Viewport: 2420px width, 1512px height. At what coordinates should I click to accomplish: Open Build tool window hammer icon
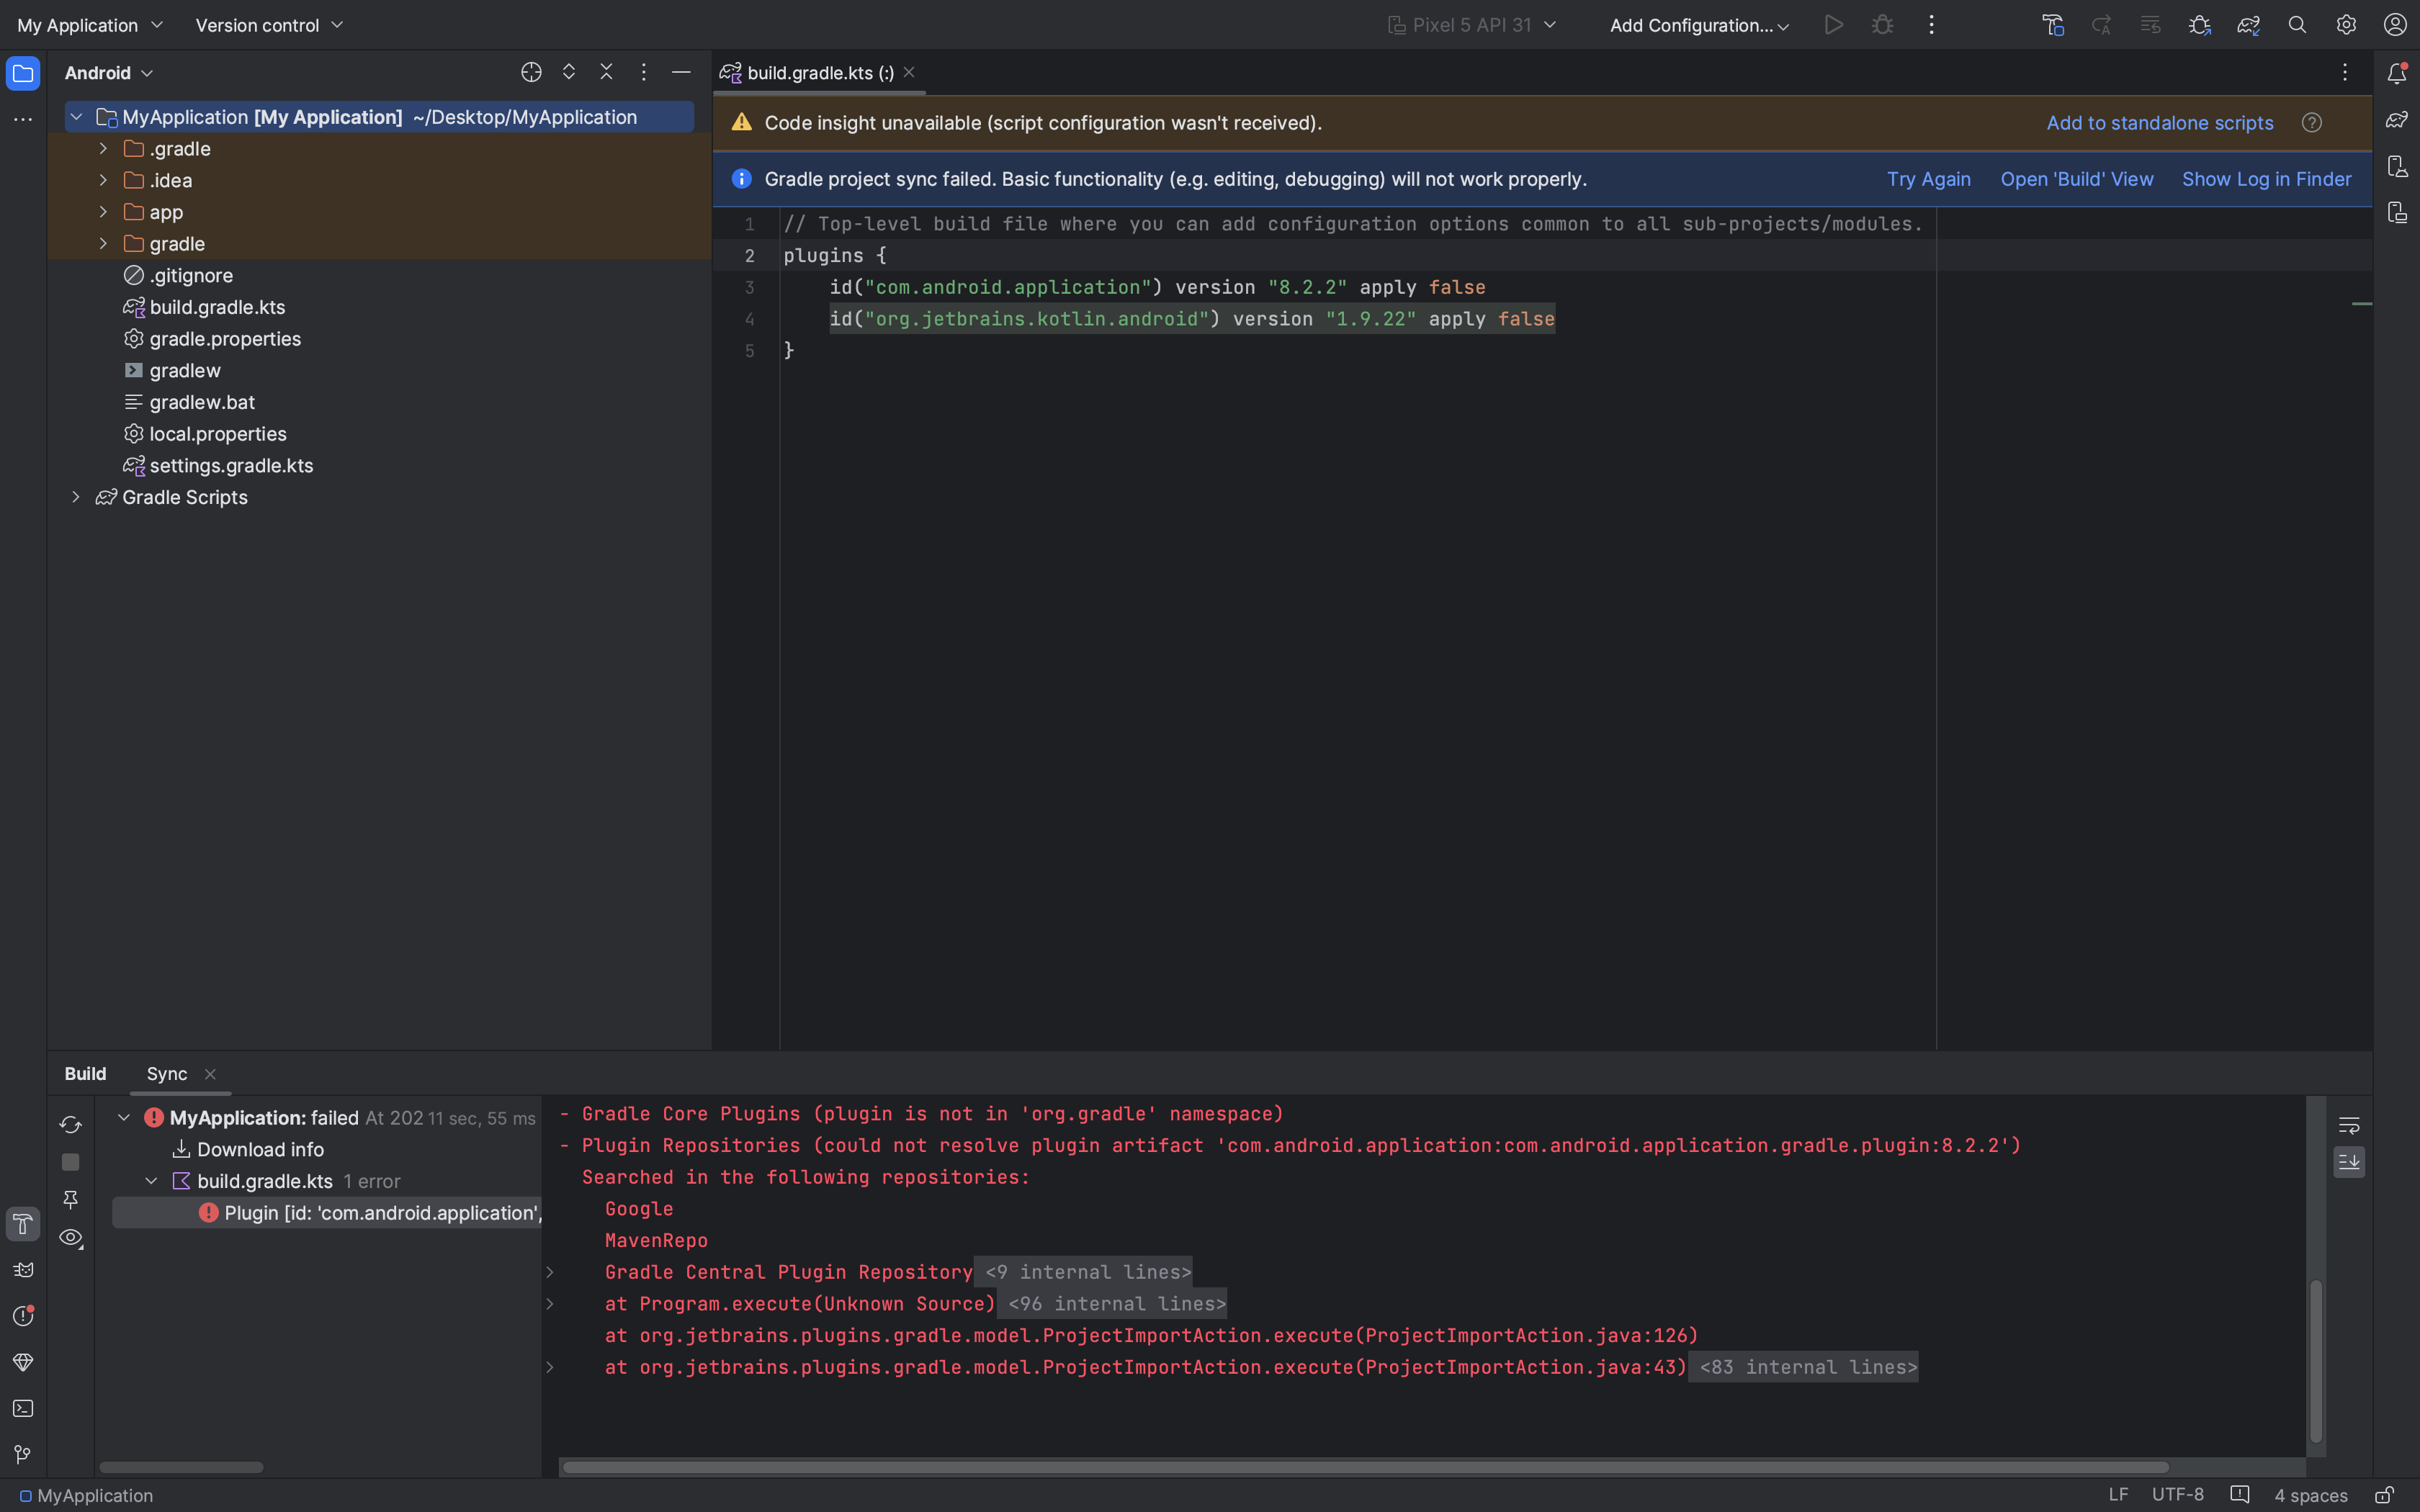pyautogui.click(x=23, y=1224)
